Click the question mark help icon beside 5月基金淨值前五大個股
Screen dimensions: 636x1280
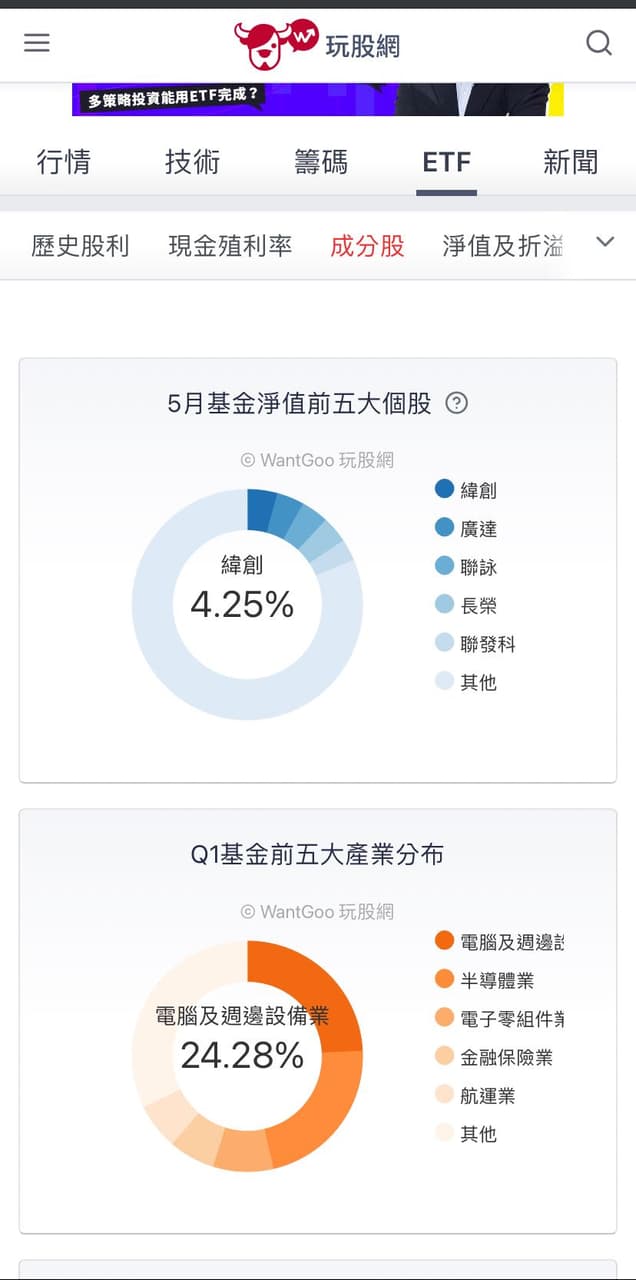(457, 404)
